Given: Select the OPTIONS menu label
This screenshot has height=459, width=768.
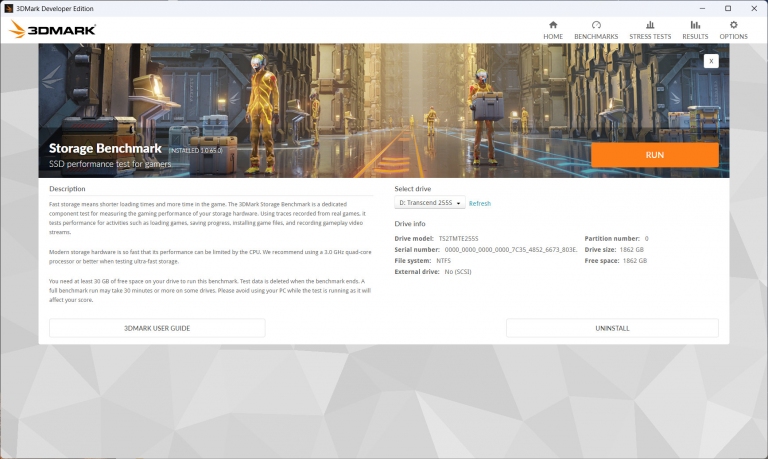Looking at the screenshot, I should click(x=733, y=36).
